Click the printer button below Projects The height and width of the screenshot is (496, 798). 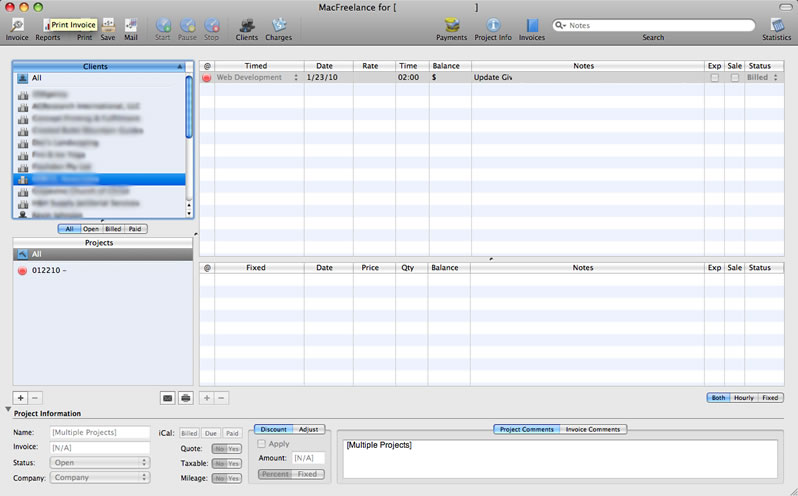186,398
